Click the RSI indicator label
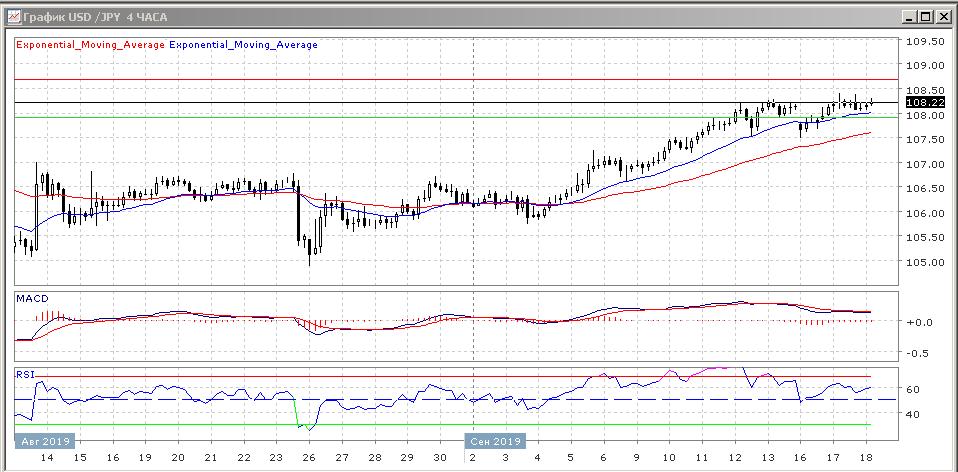Image resolution: width=958 pixels, height=472 pixels. 26,374
